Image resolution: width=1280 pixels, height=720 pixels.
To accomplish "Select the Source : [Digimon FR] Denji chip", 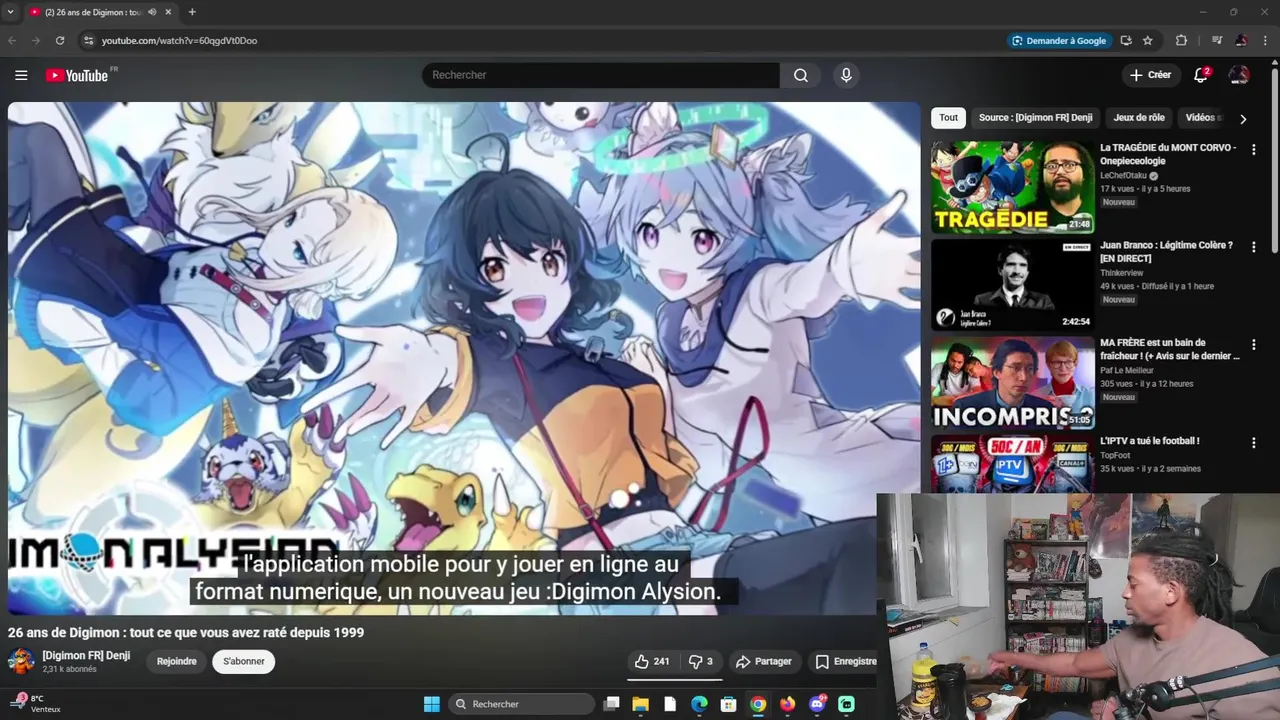I will [1035, 118].
